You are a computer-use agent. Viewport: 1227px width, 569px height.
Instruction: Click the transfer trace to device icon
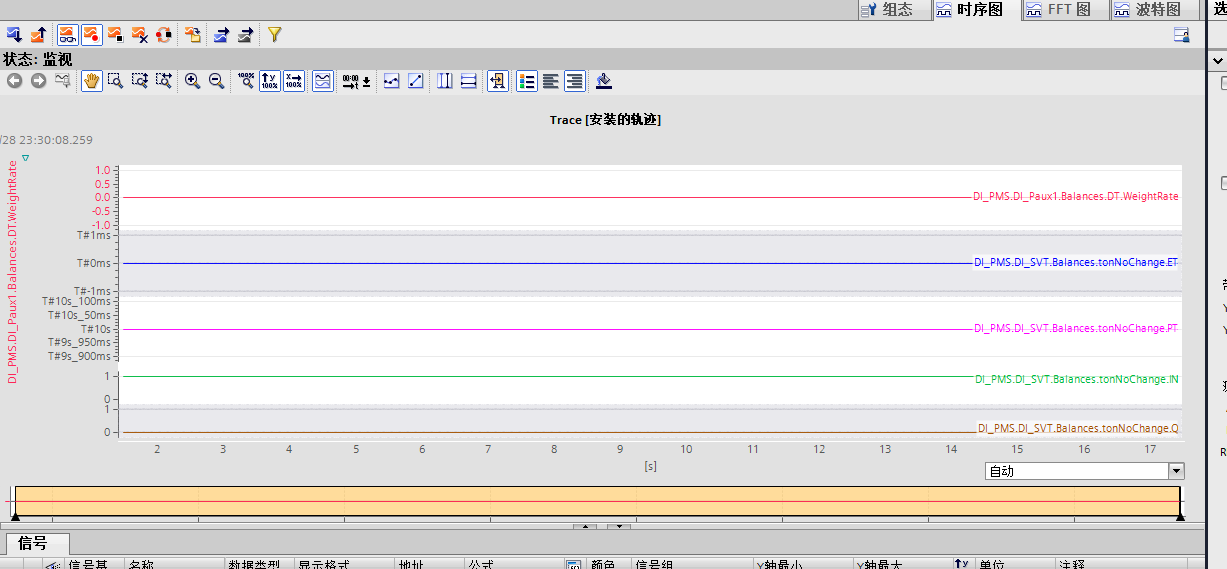coord(14,34)
